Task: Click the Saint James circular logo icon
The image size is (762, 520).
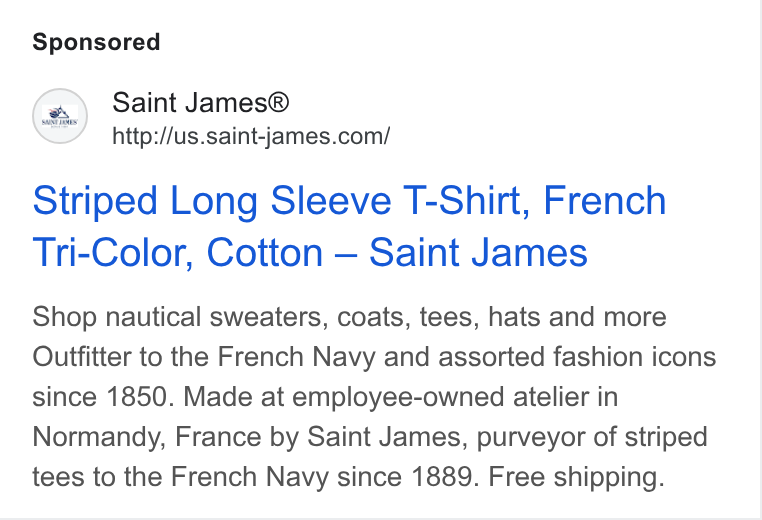Action: click(x=60, y=116)
